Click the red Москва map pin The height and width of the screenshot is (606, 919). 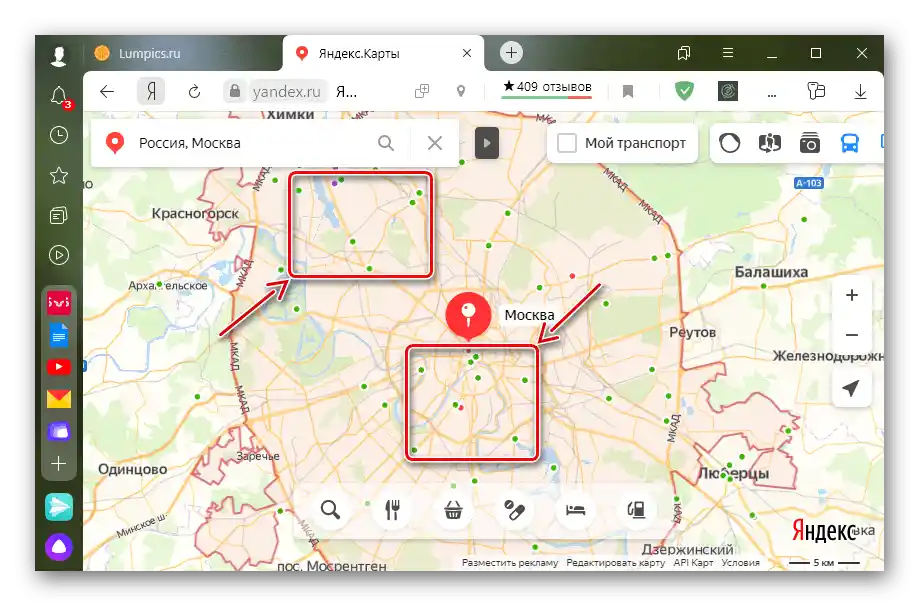click(x=468, y=316)
